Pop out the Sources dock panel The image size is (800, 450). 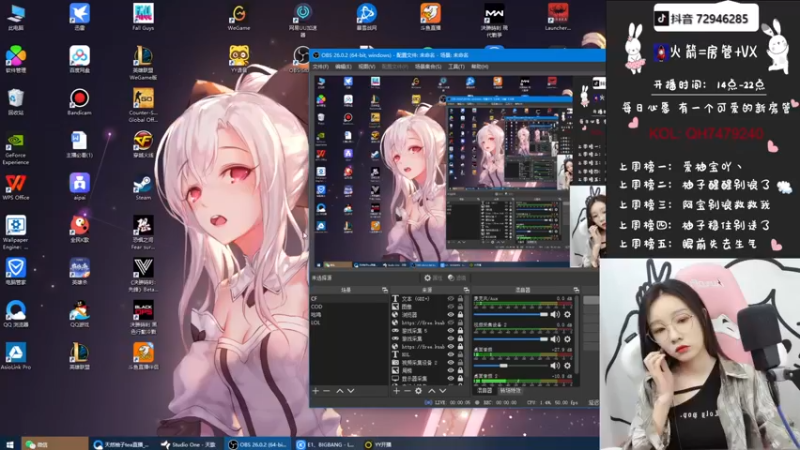(466, 290)
